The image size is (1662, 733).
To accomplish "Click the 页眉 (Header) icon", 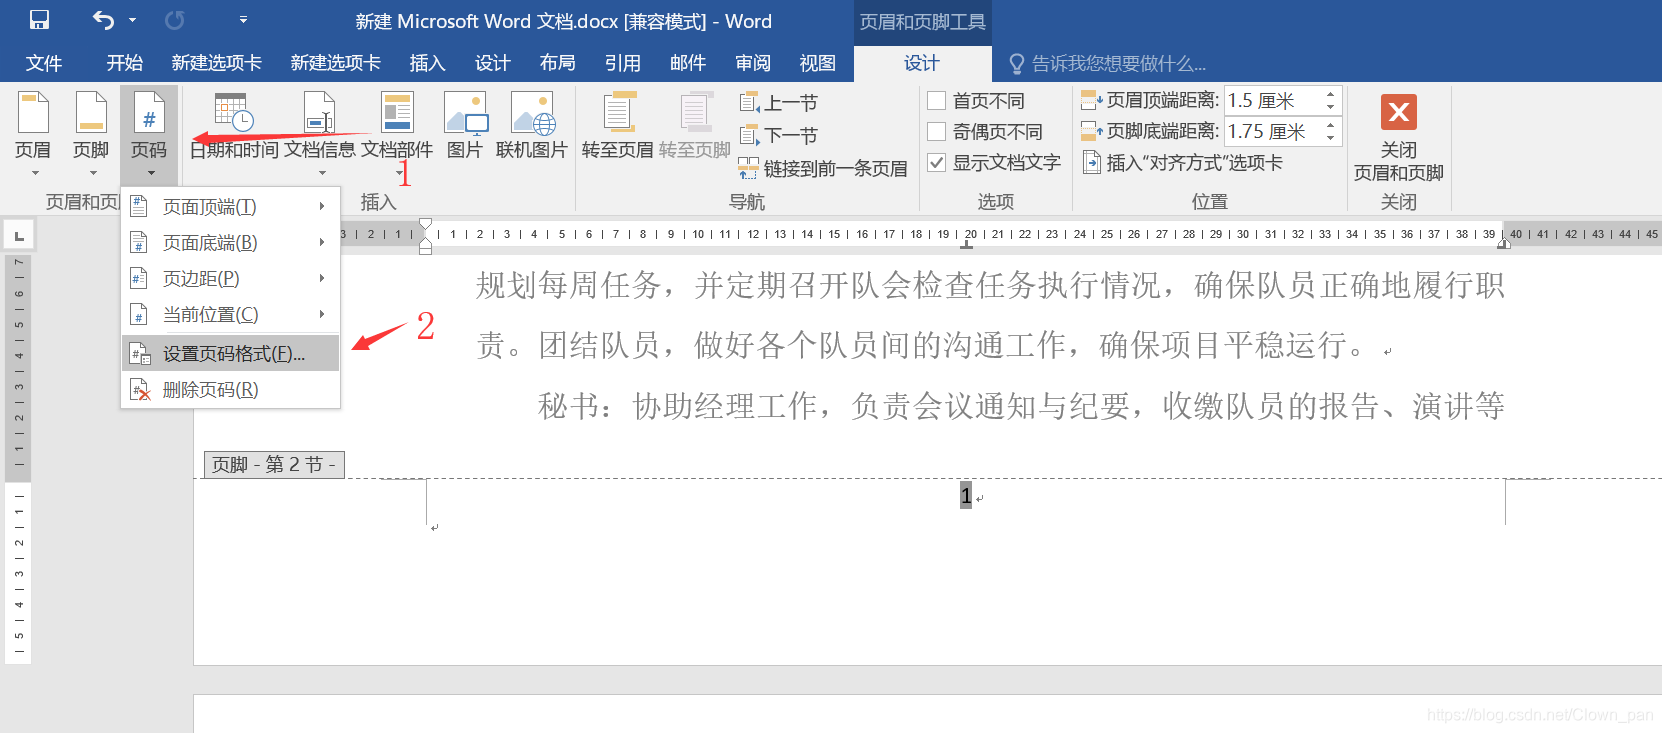I will [x=33, y=112].
